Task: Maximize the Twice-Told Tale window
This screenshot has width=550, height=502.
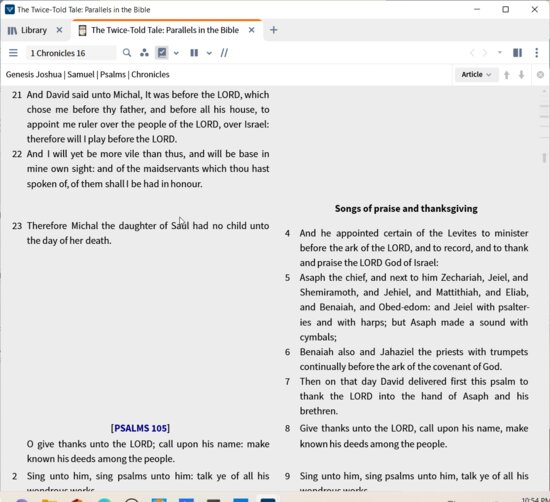Action: coord(505,9)
